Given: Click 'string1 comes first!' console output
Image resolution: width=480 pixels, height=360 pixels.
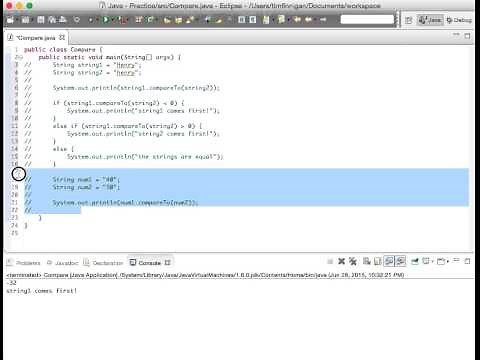Looking at the screenshot, I should tap(42, 291).
